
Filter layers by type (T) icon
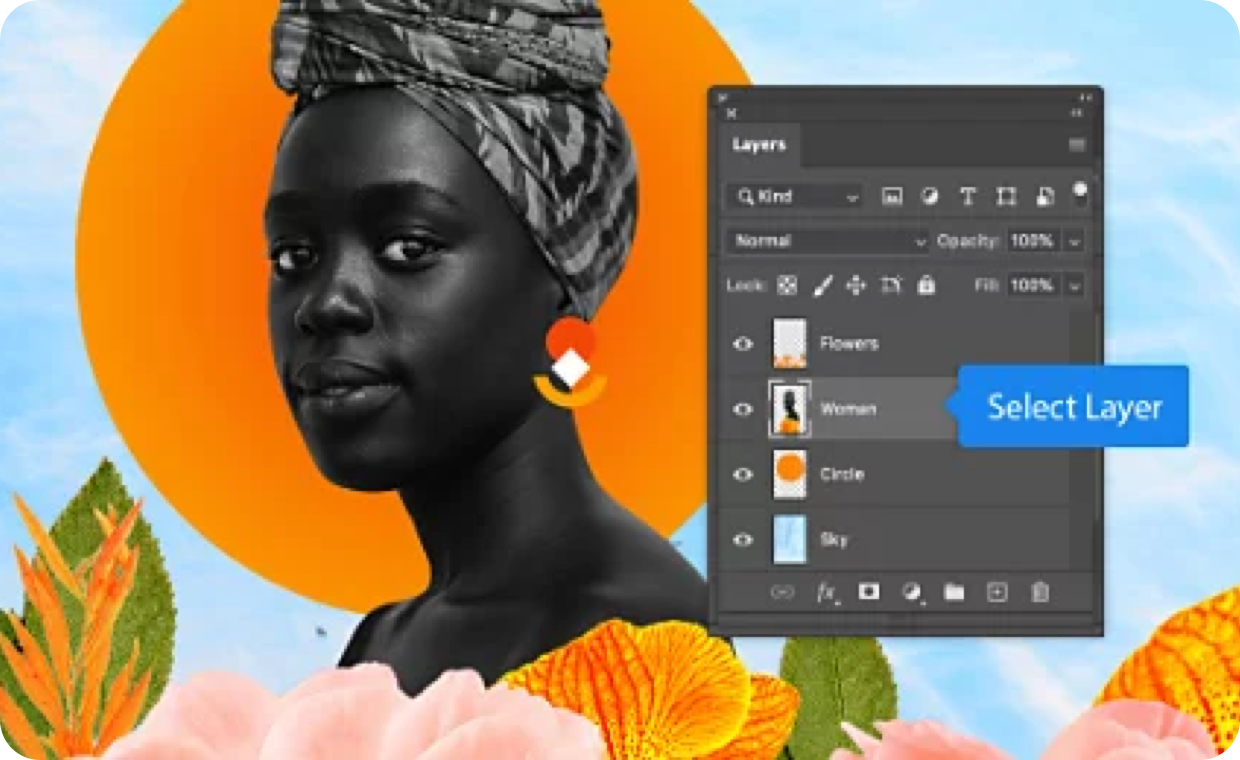968,197
